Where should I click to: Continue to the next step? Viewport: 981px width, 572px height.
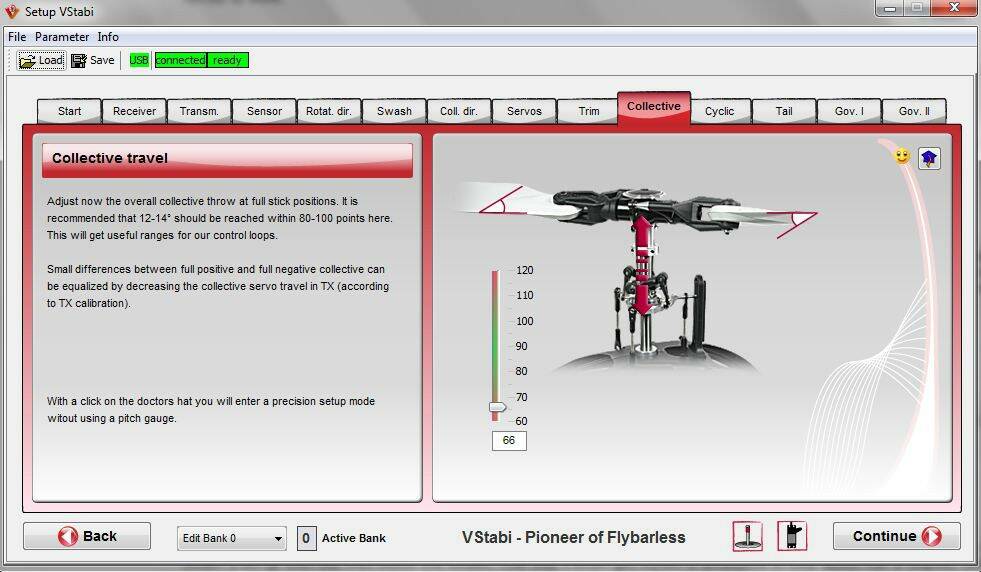point(897,536)
